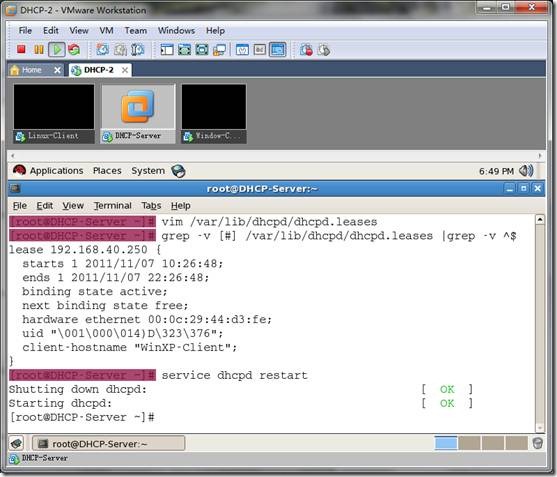
Task: Reset the virtual machine with the reset icon
Action: [74, 49]
